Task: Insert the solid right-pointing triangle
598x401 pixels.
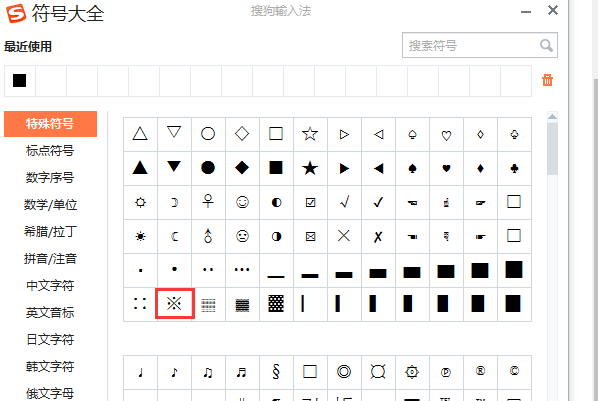Action: [344, 168]
